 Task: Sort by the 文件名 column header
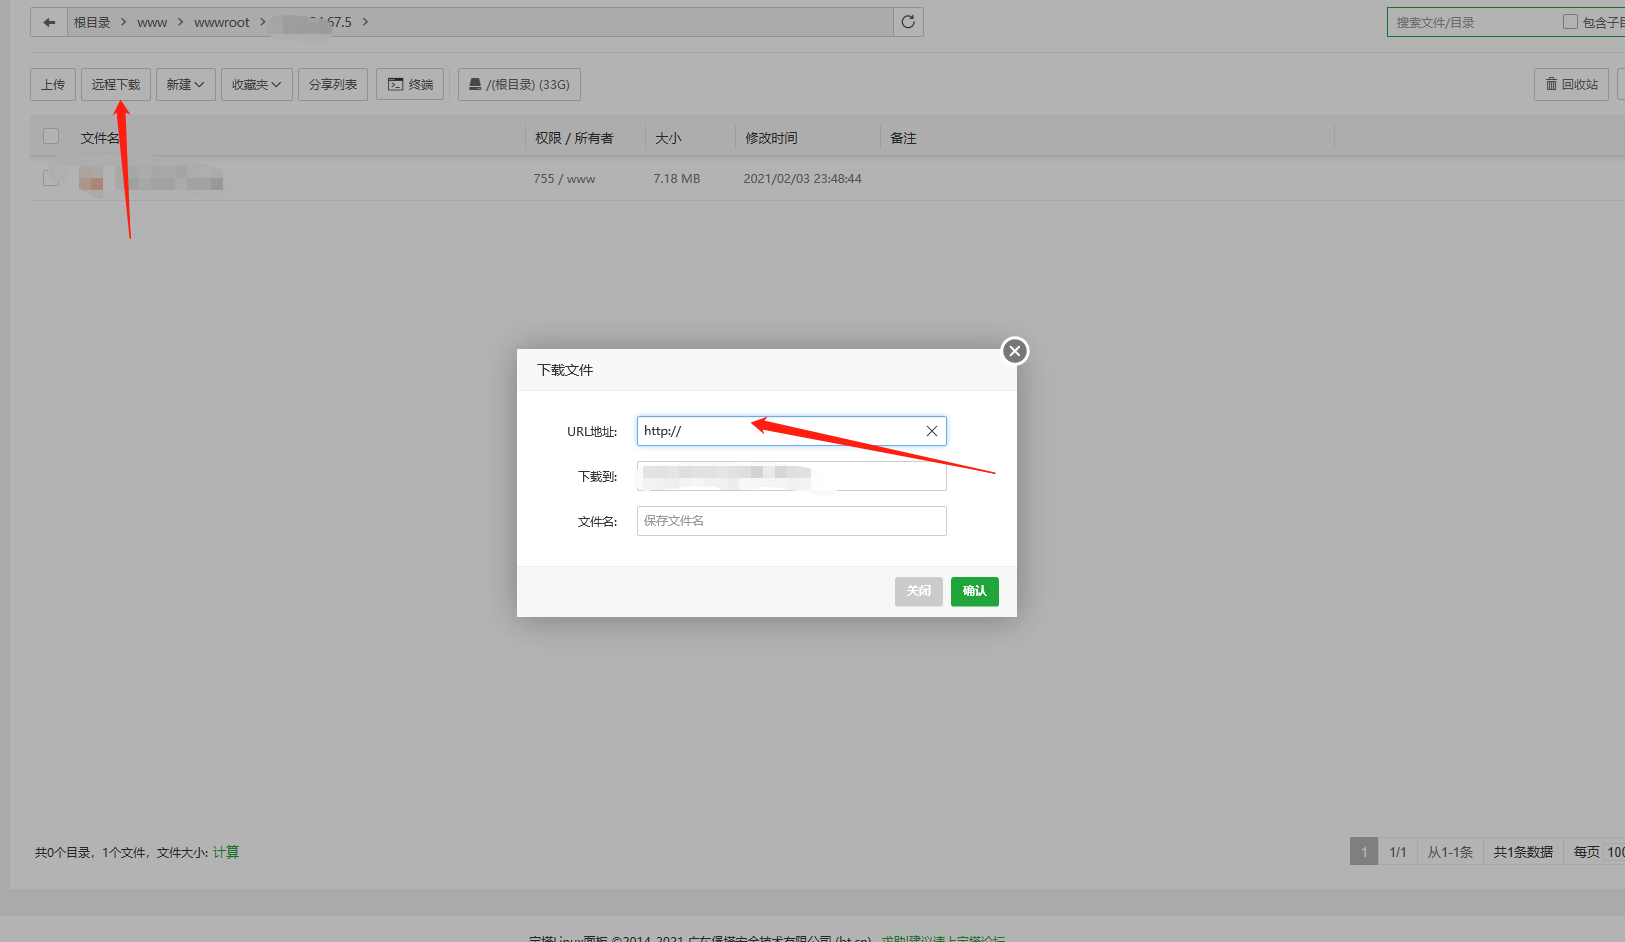100,138
